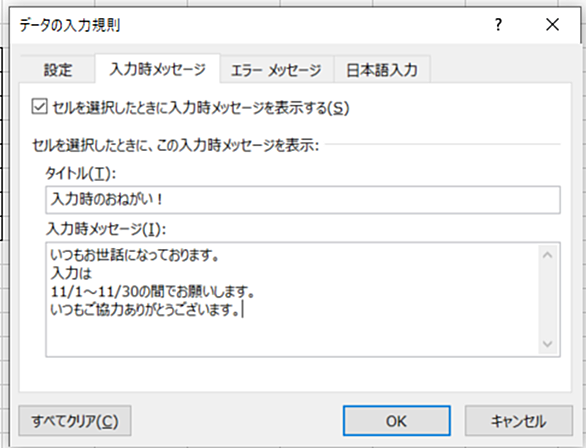Screen dimensions: 586x448
Task: Go to the 日本語入力 tab
Action: [x=382, y=70]
